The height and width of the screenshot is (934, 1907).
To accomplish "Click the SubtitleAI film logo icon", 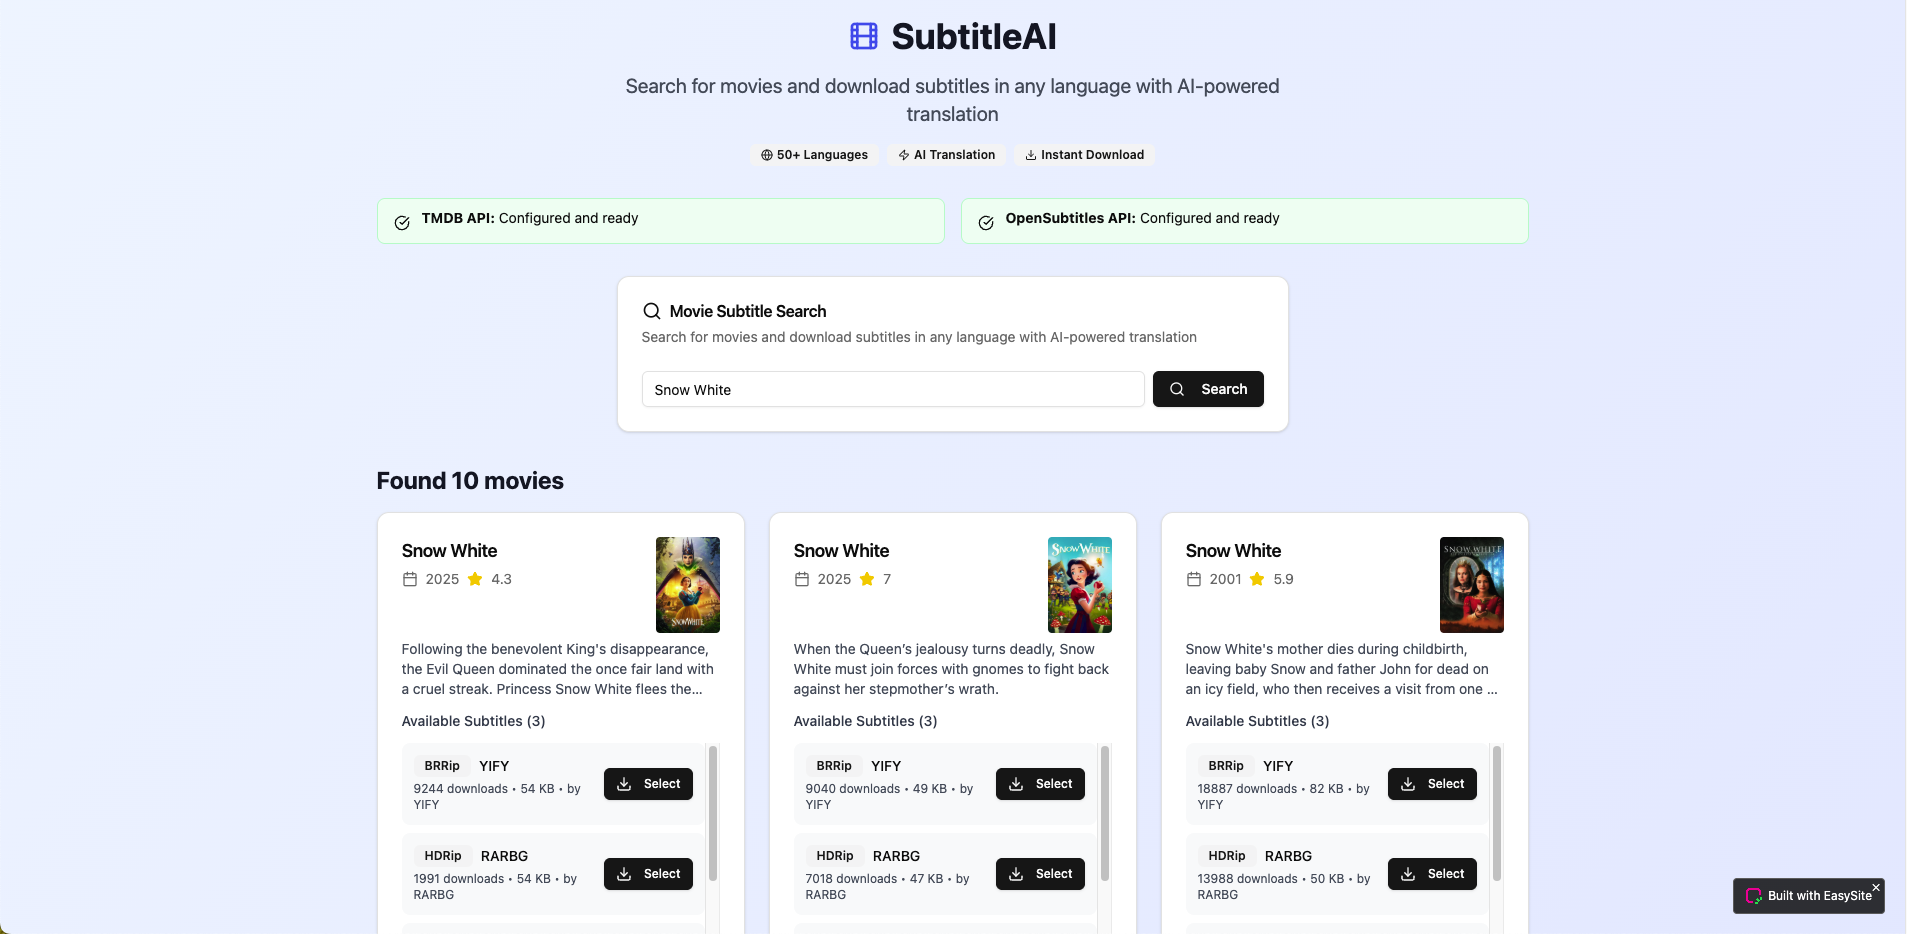I will click(864, 36).
